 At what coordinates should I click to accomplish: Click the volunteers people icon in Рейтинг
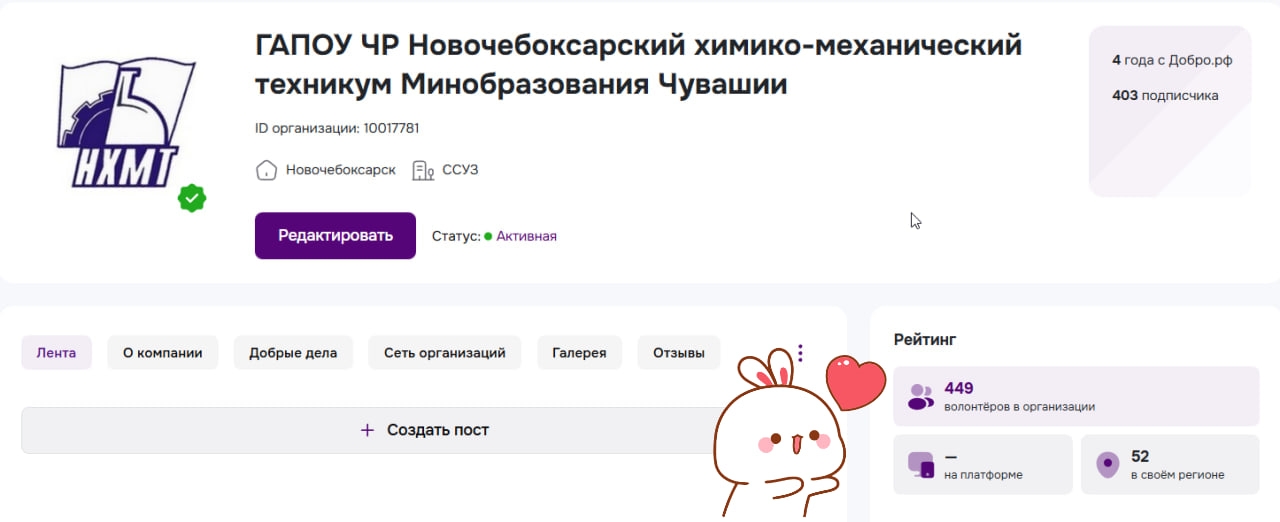[x=920, y=397]
